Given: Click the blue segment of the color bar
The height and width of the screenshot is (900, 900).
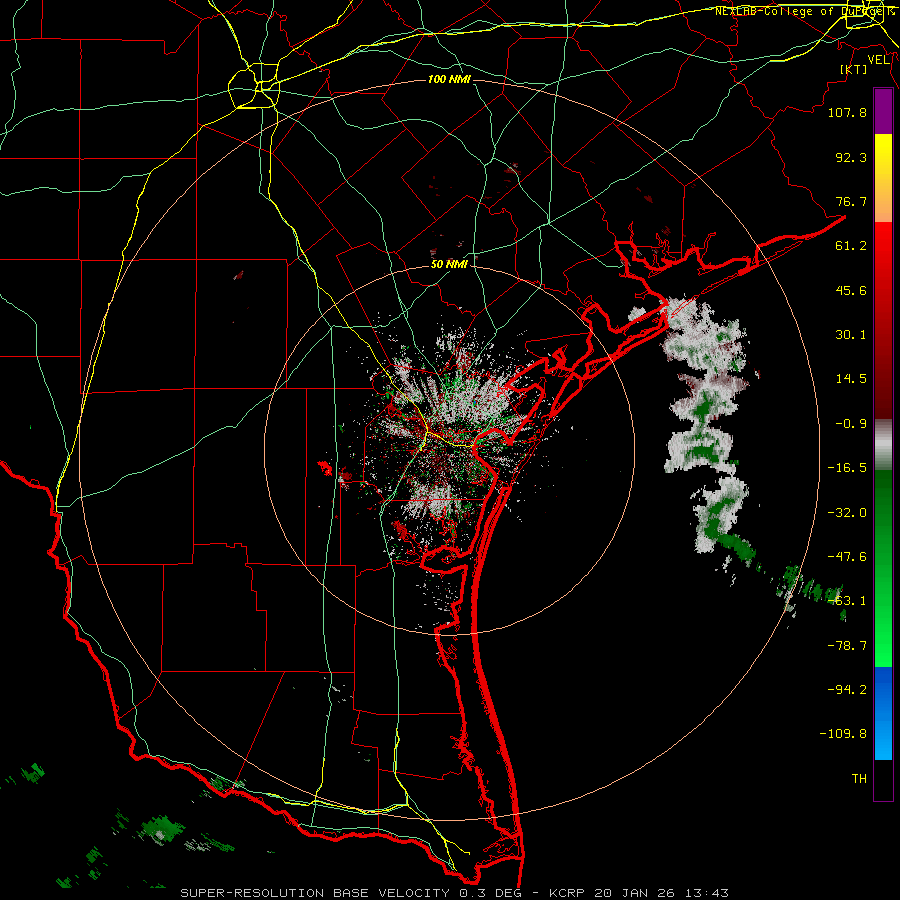Looking at the screenshot, I should (883, 713).
